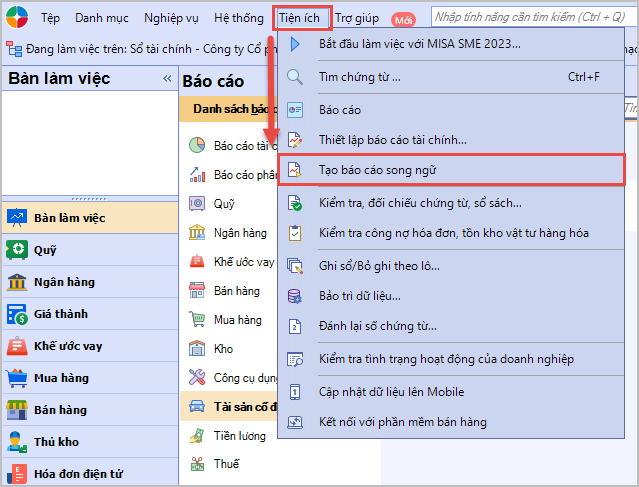Click the MISA colorful logo icon

(18, 18)
